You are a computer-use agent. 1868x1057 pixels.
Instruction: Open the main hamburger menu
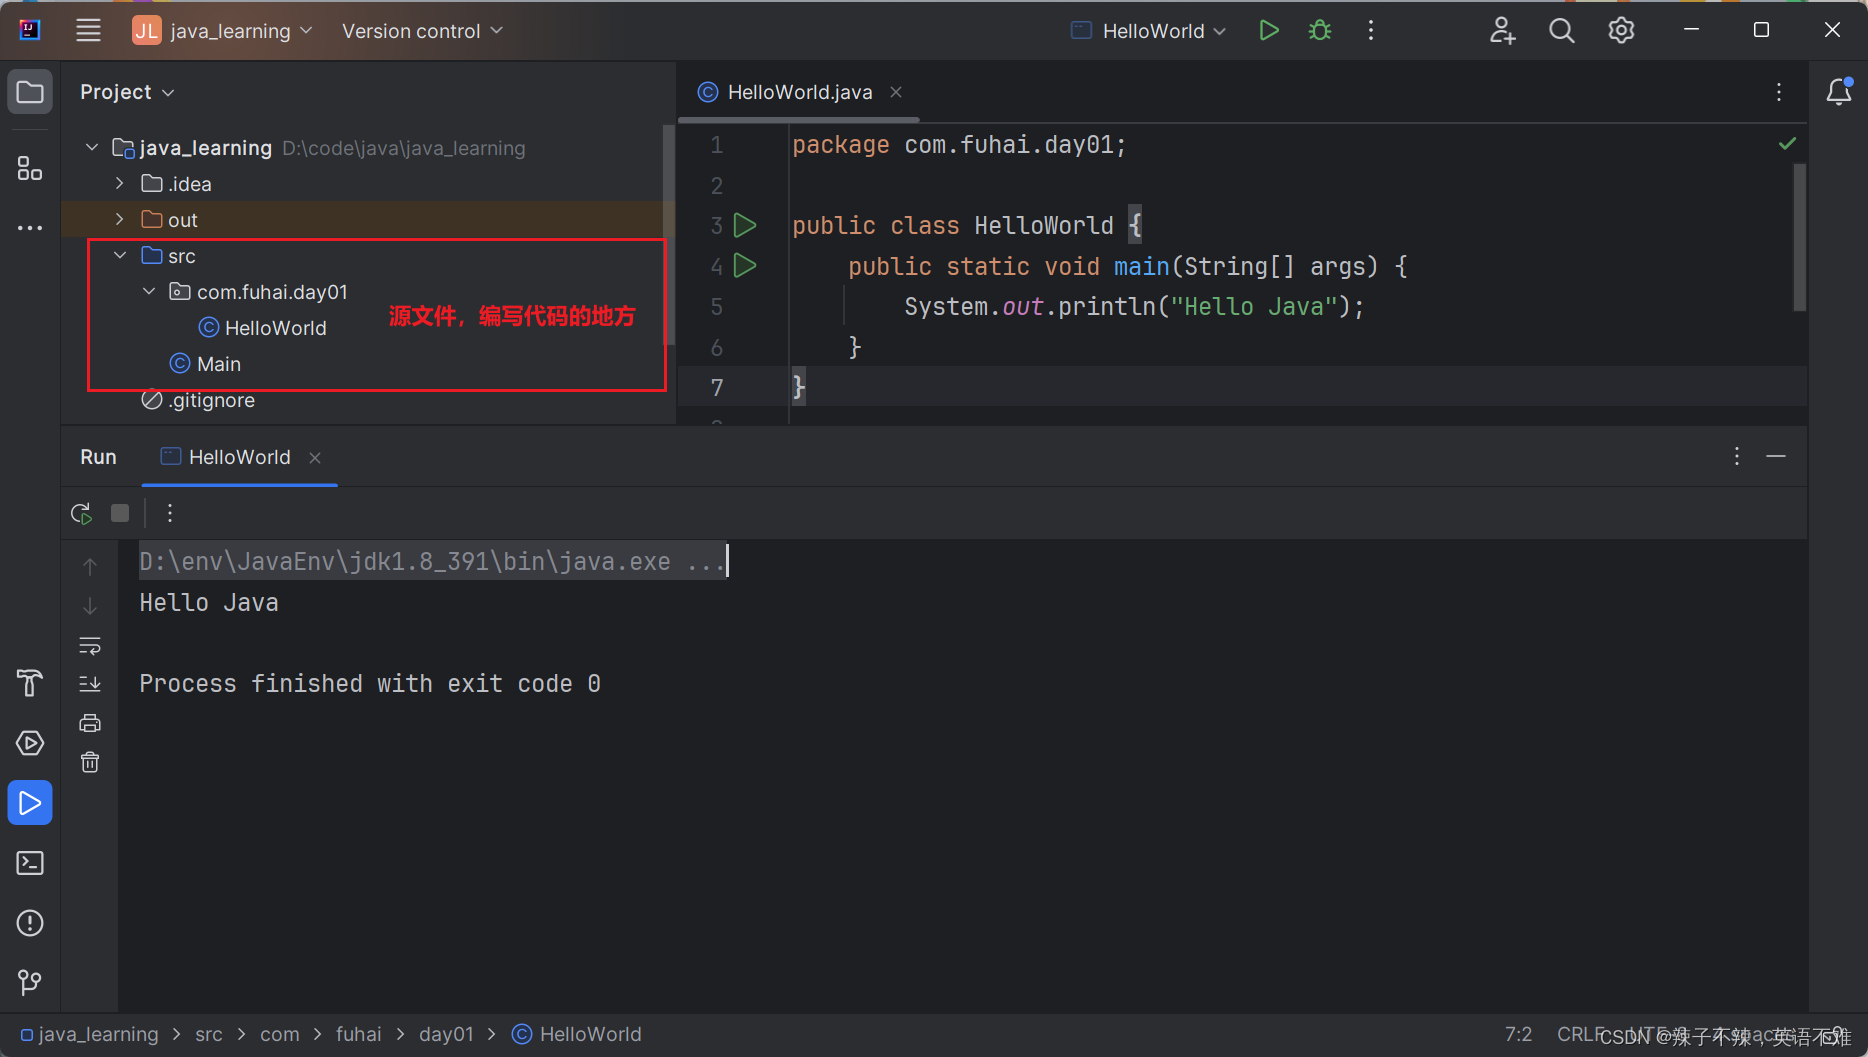coord(88,31)
